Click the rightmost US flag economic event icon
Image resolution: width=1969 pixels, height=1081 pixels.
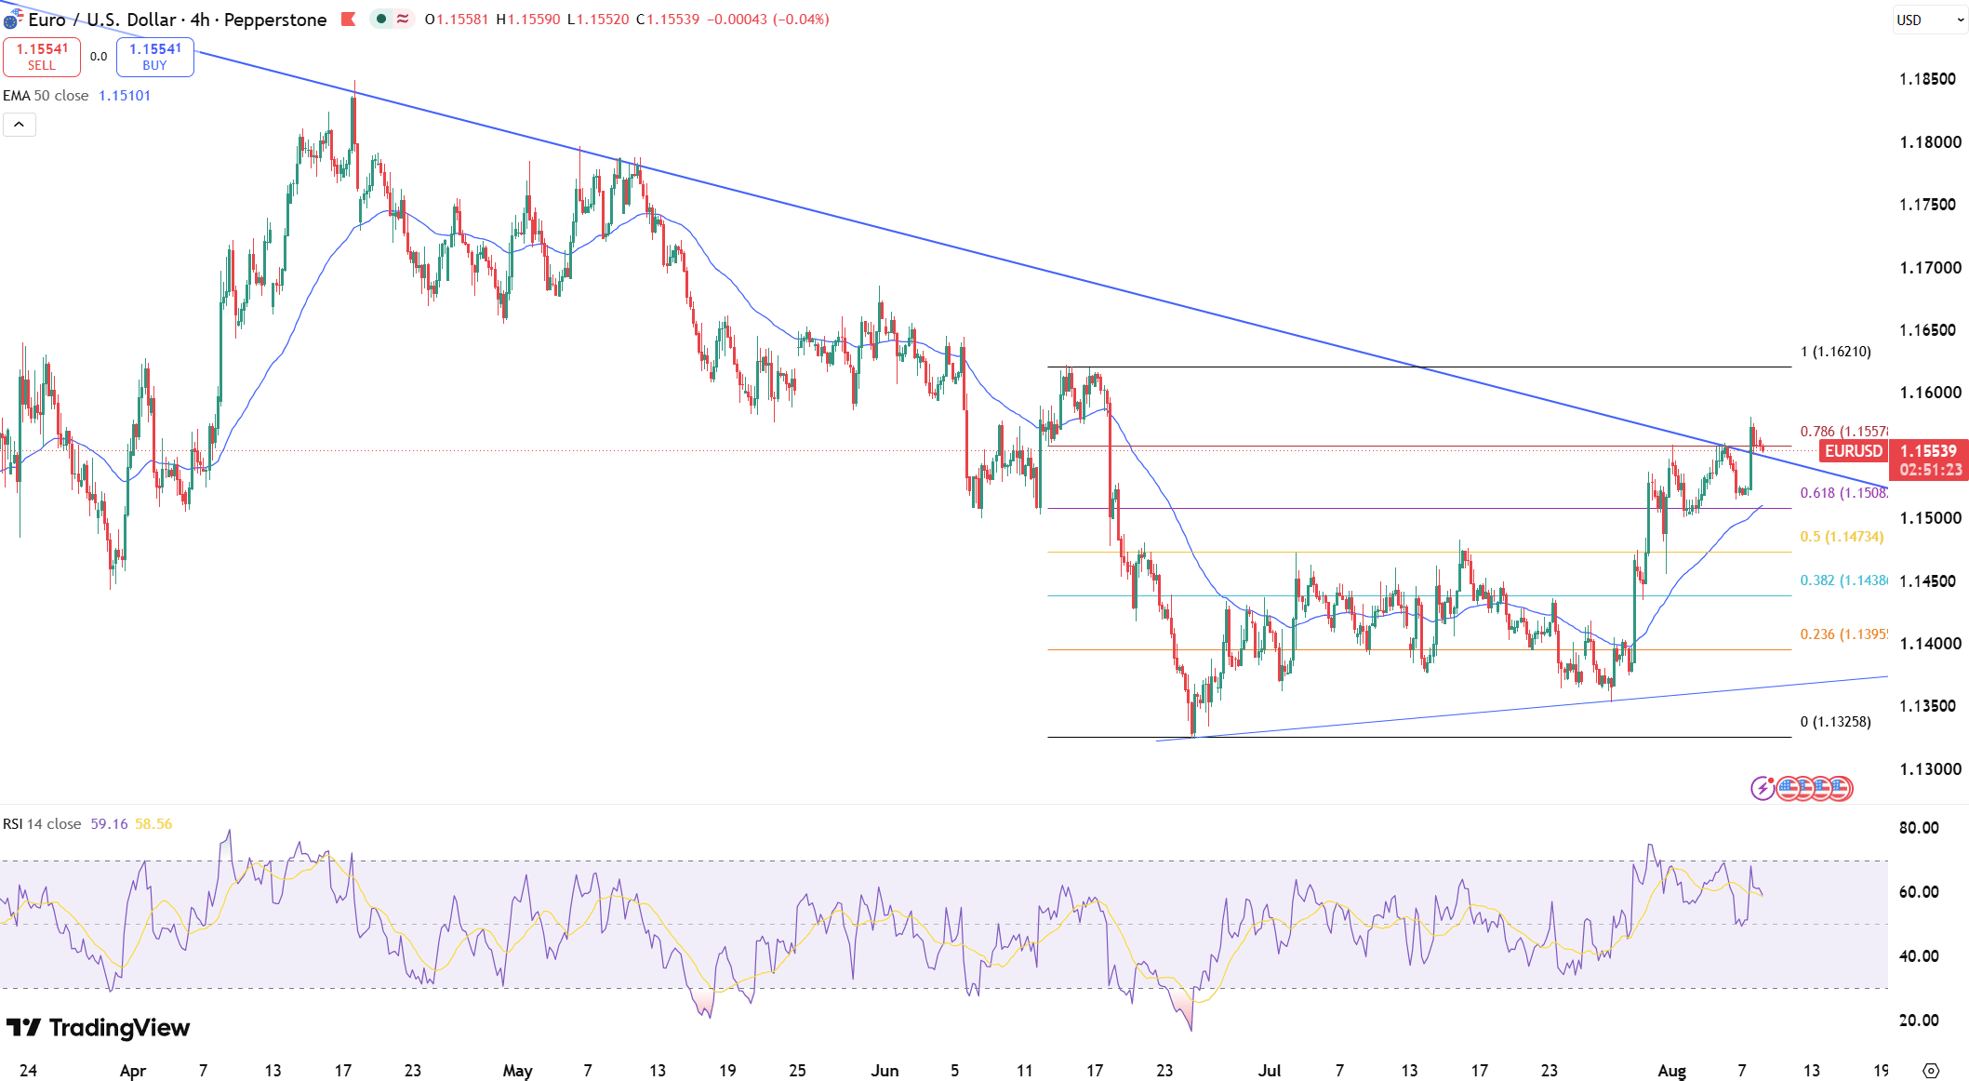tap(1841, 789)
